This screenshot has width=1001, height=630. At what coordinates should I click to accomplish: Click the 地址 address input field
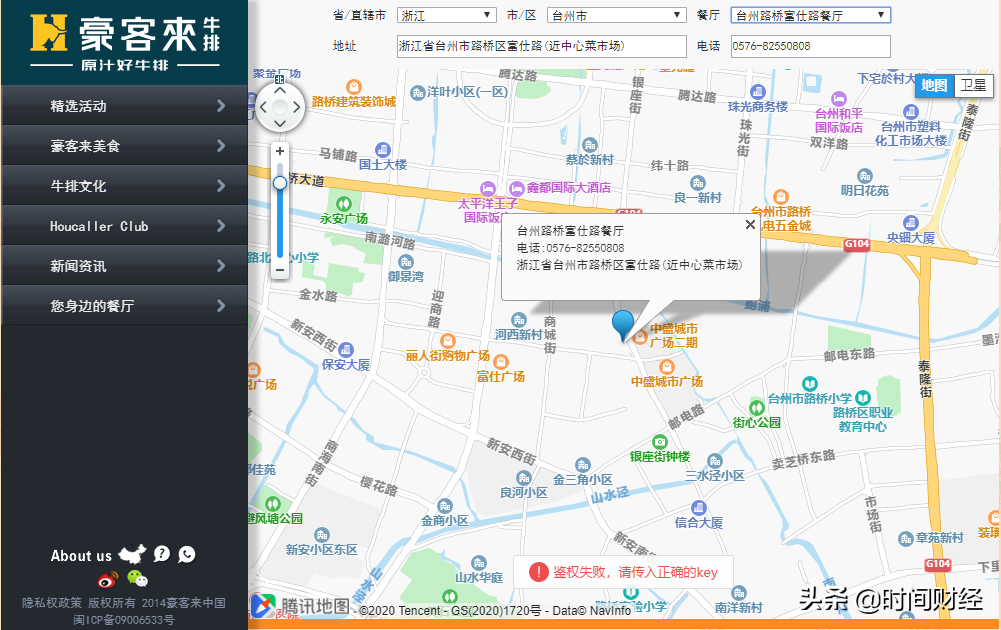click(x=541, y=46)
